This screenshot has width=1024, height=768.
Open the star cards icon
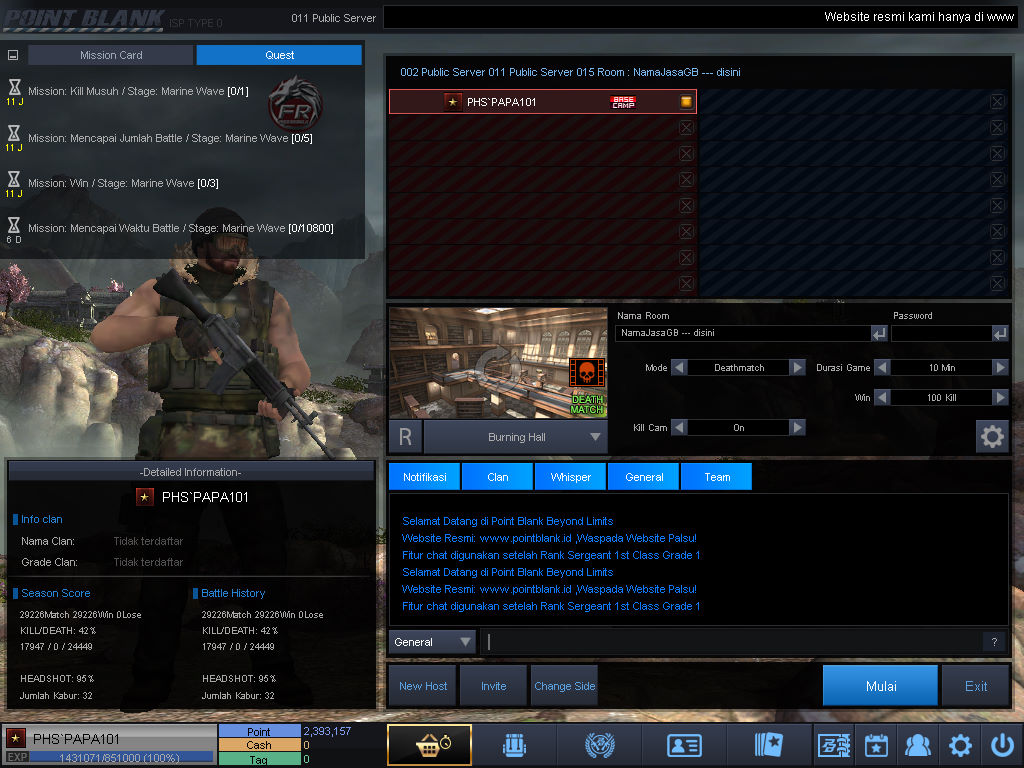pyautogui.click(x=769, y=744)
